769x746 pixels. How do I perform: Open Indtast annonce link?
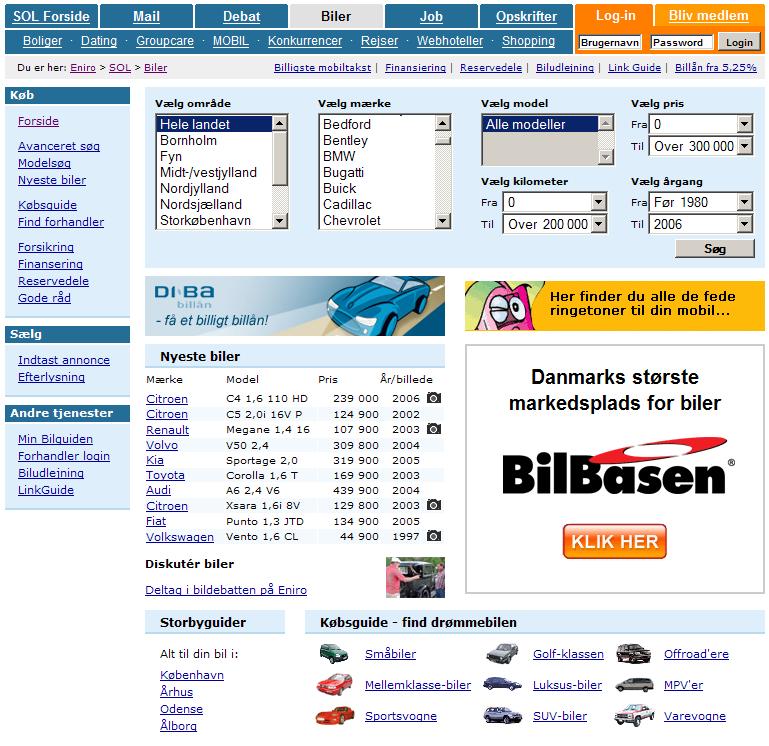pyautogui.click(x=64, y=360)
